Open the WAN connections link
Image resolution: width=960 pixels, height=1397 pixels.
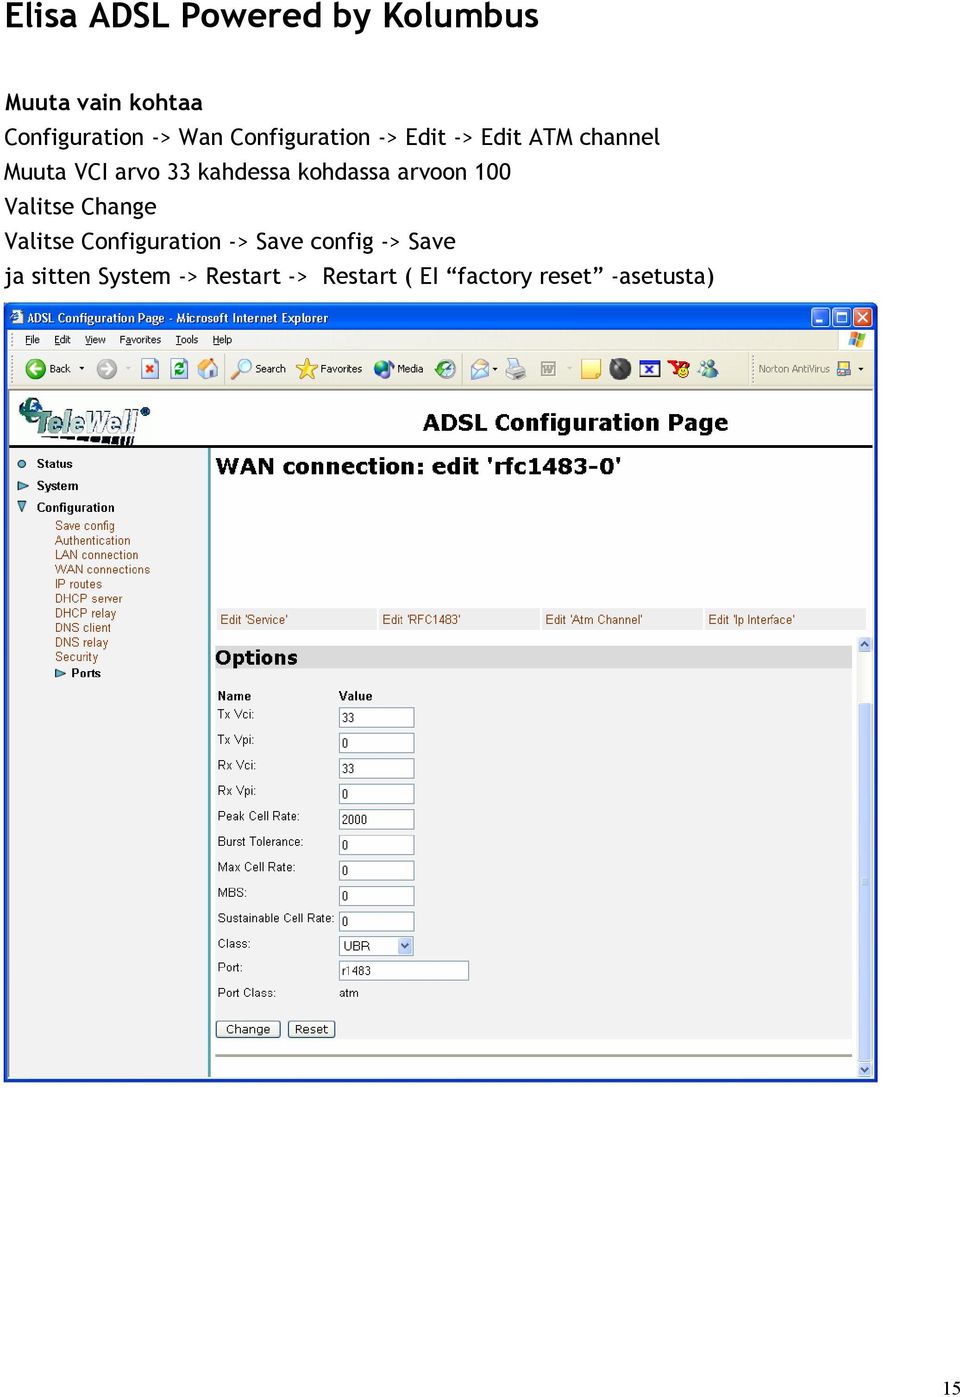click(102, 570)
